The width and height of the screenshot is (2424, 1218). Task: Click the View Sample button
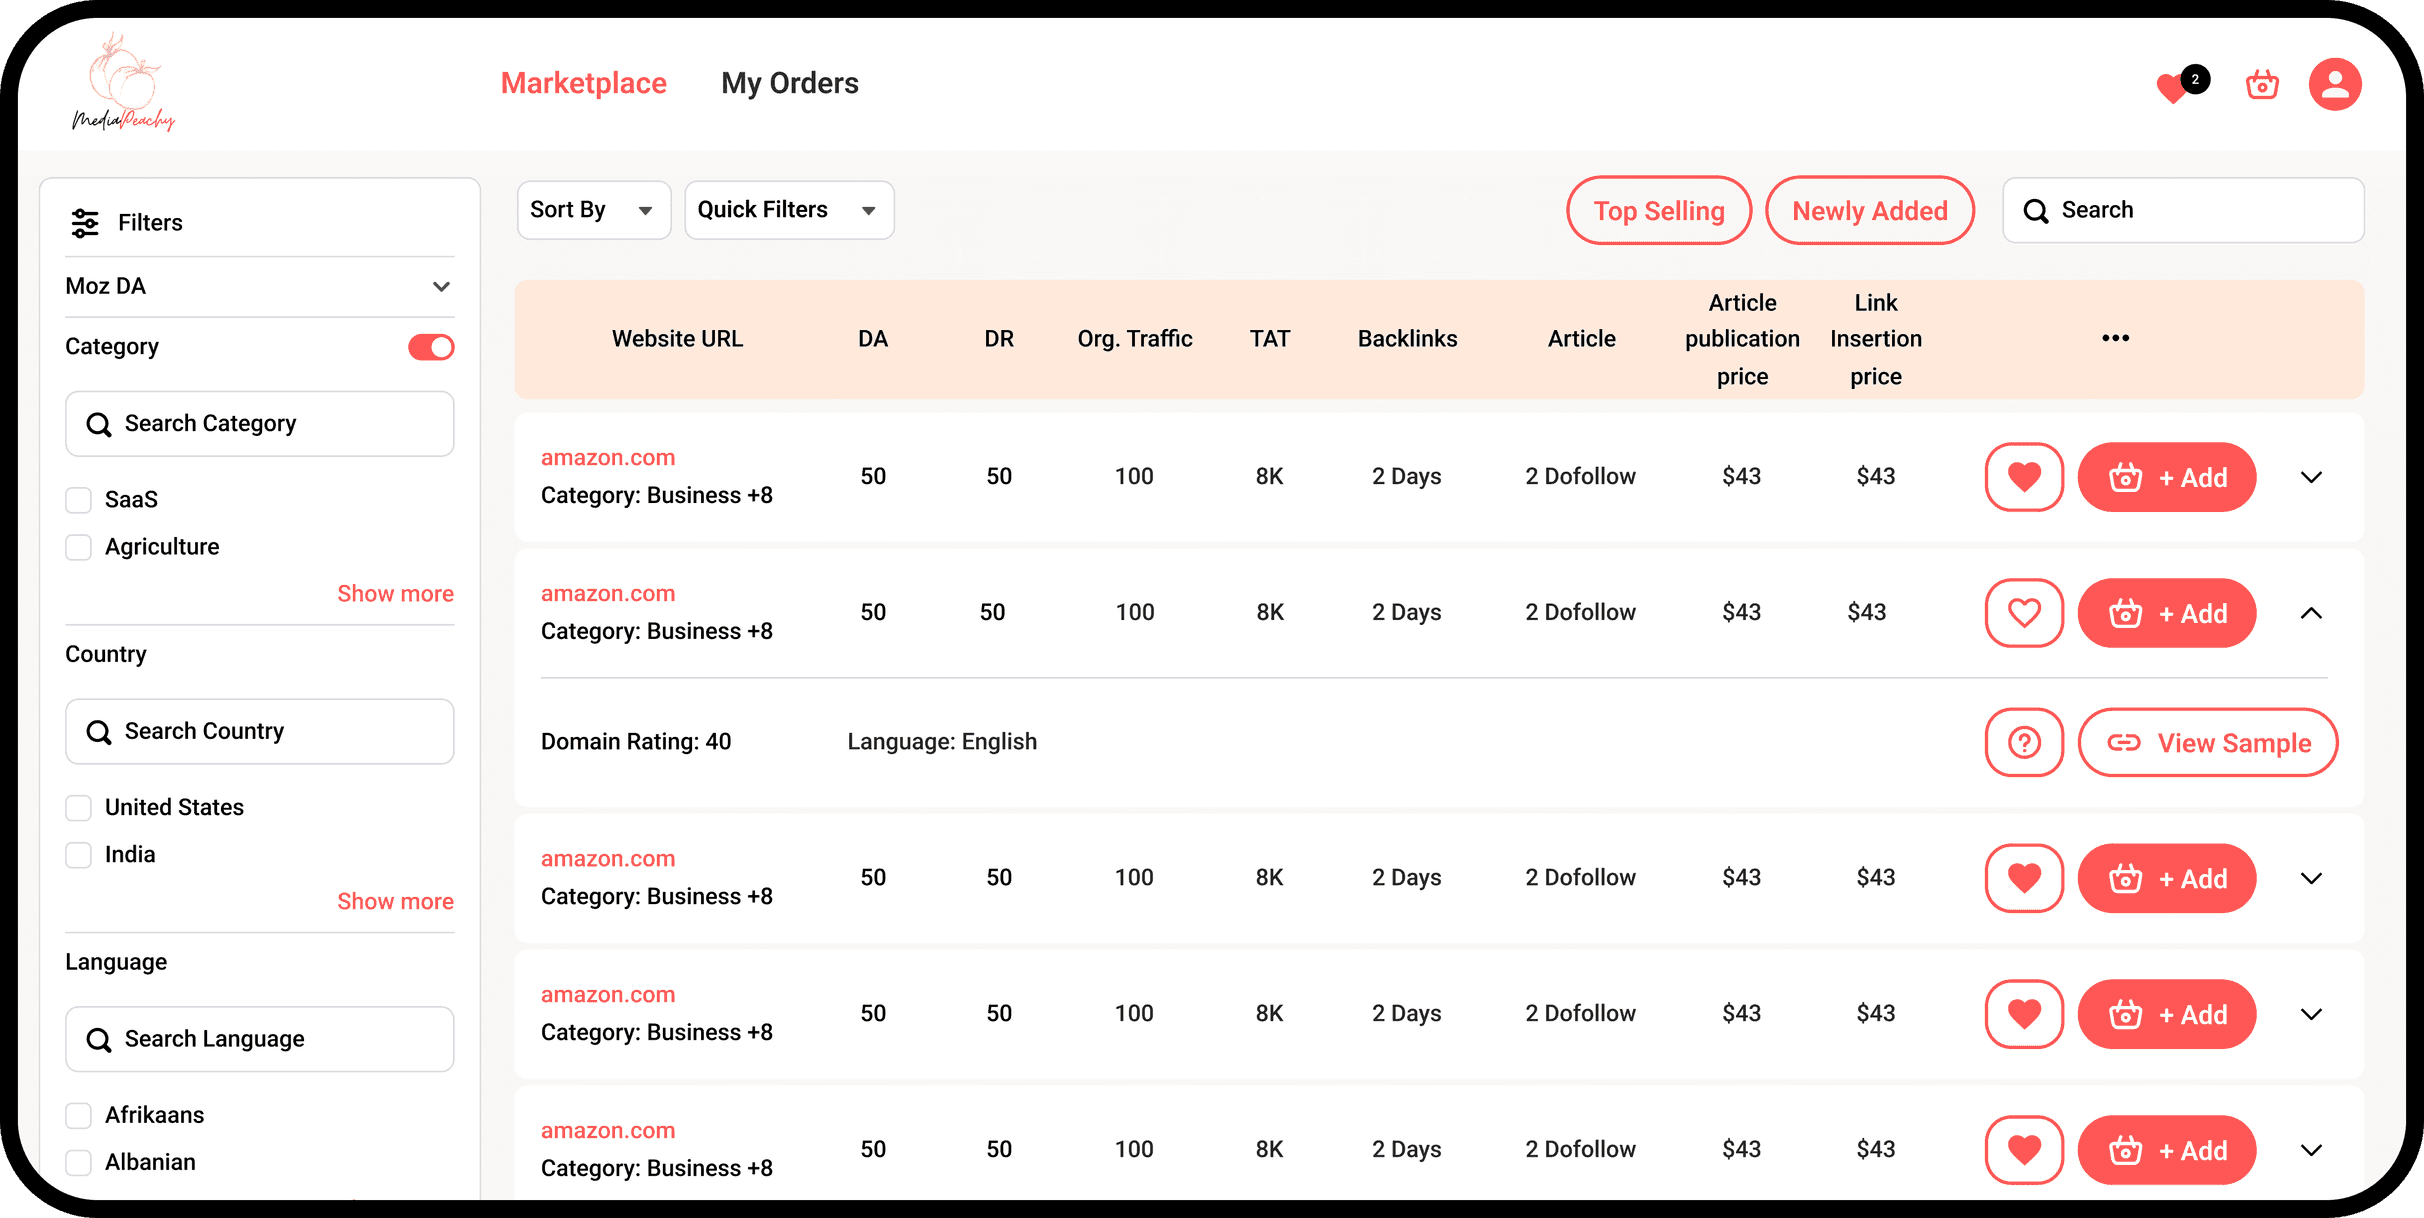point(2208,742)
